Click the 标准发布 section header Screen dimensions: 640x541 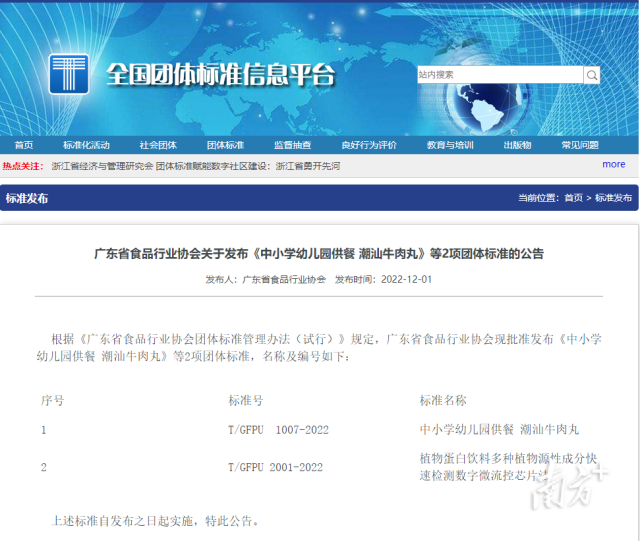pyautogui.click(x=27, y=198)
